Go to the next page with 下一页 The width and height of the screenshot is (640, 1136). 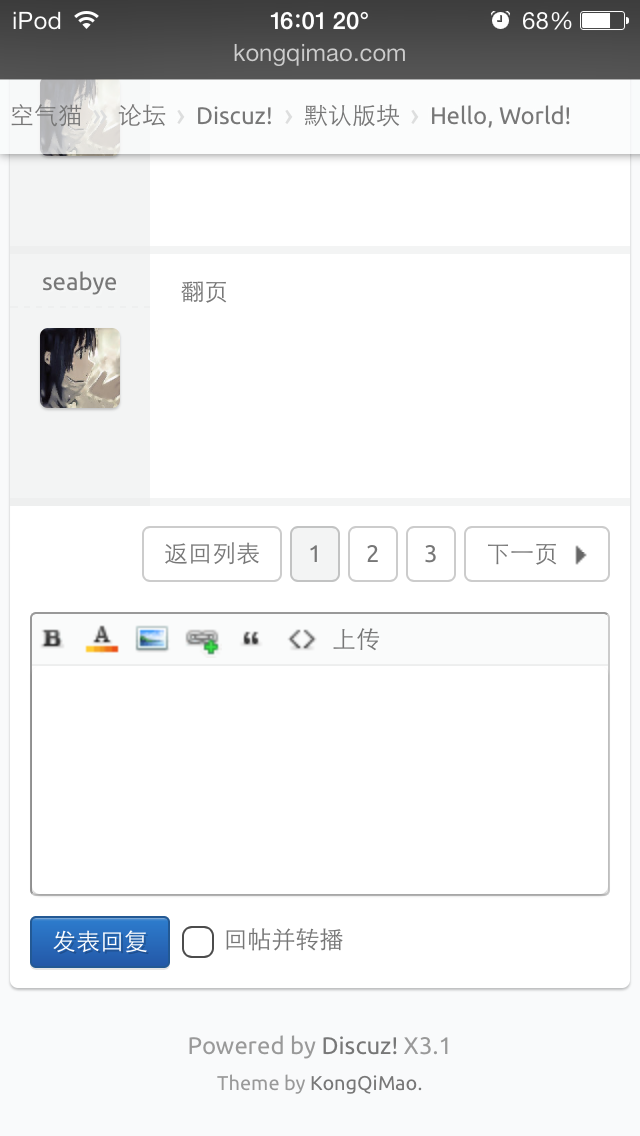[536, 554]
